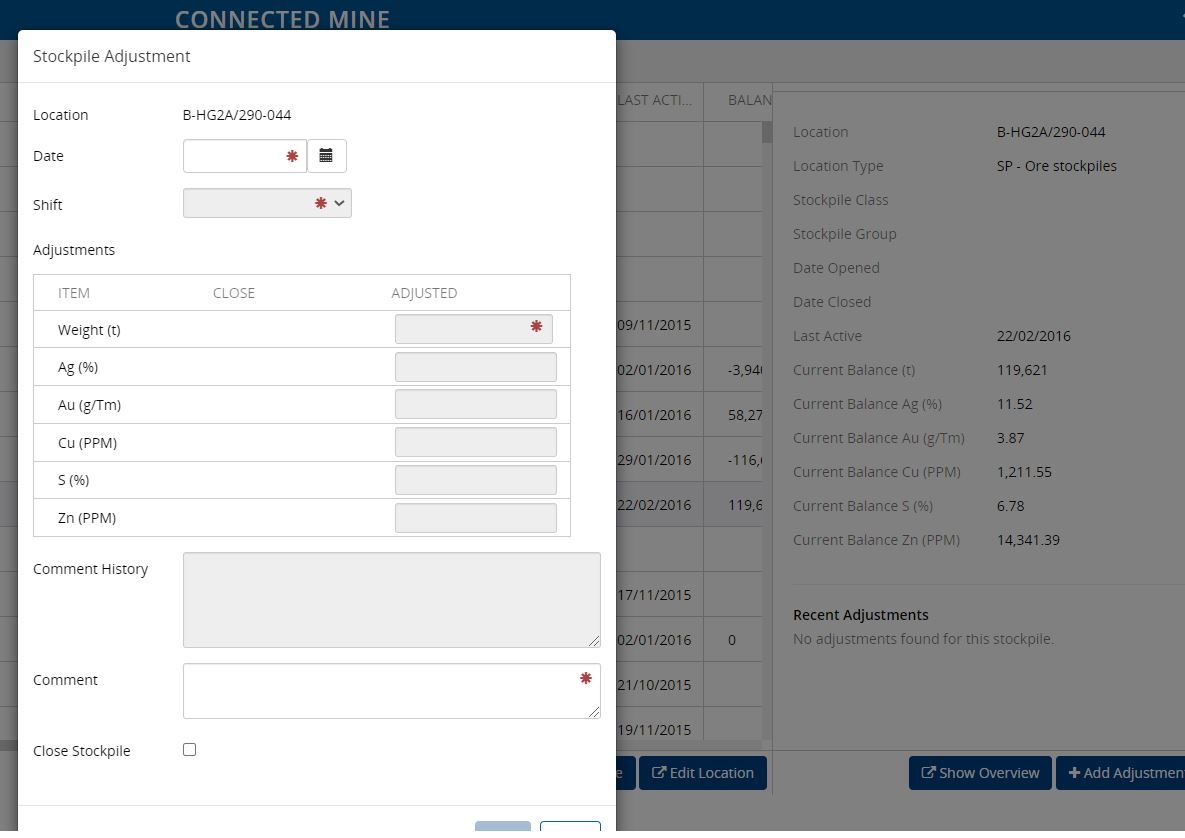Click the Current Balance (t) value 119,621

(1022, 370)
